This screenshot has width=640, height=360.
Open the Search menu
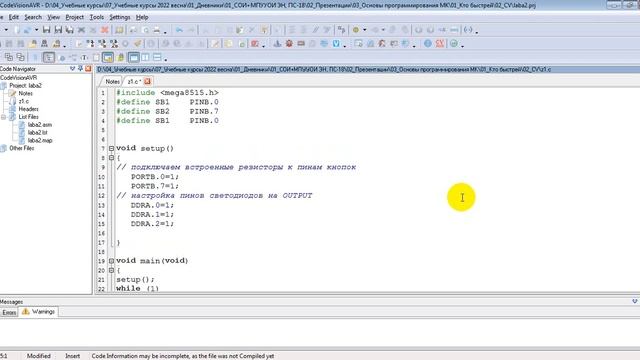point(33,17)
